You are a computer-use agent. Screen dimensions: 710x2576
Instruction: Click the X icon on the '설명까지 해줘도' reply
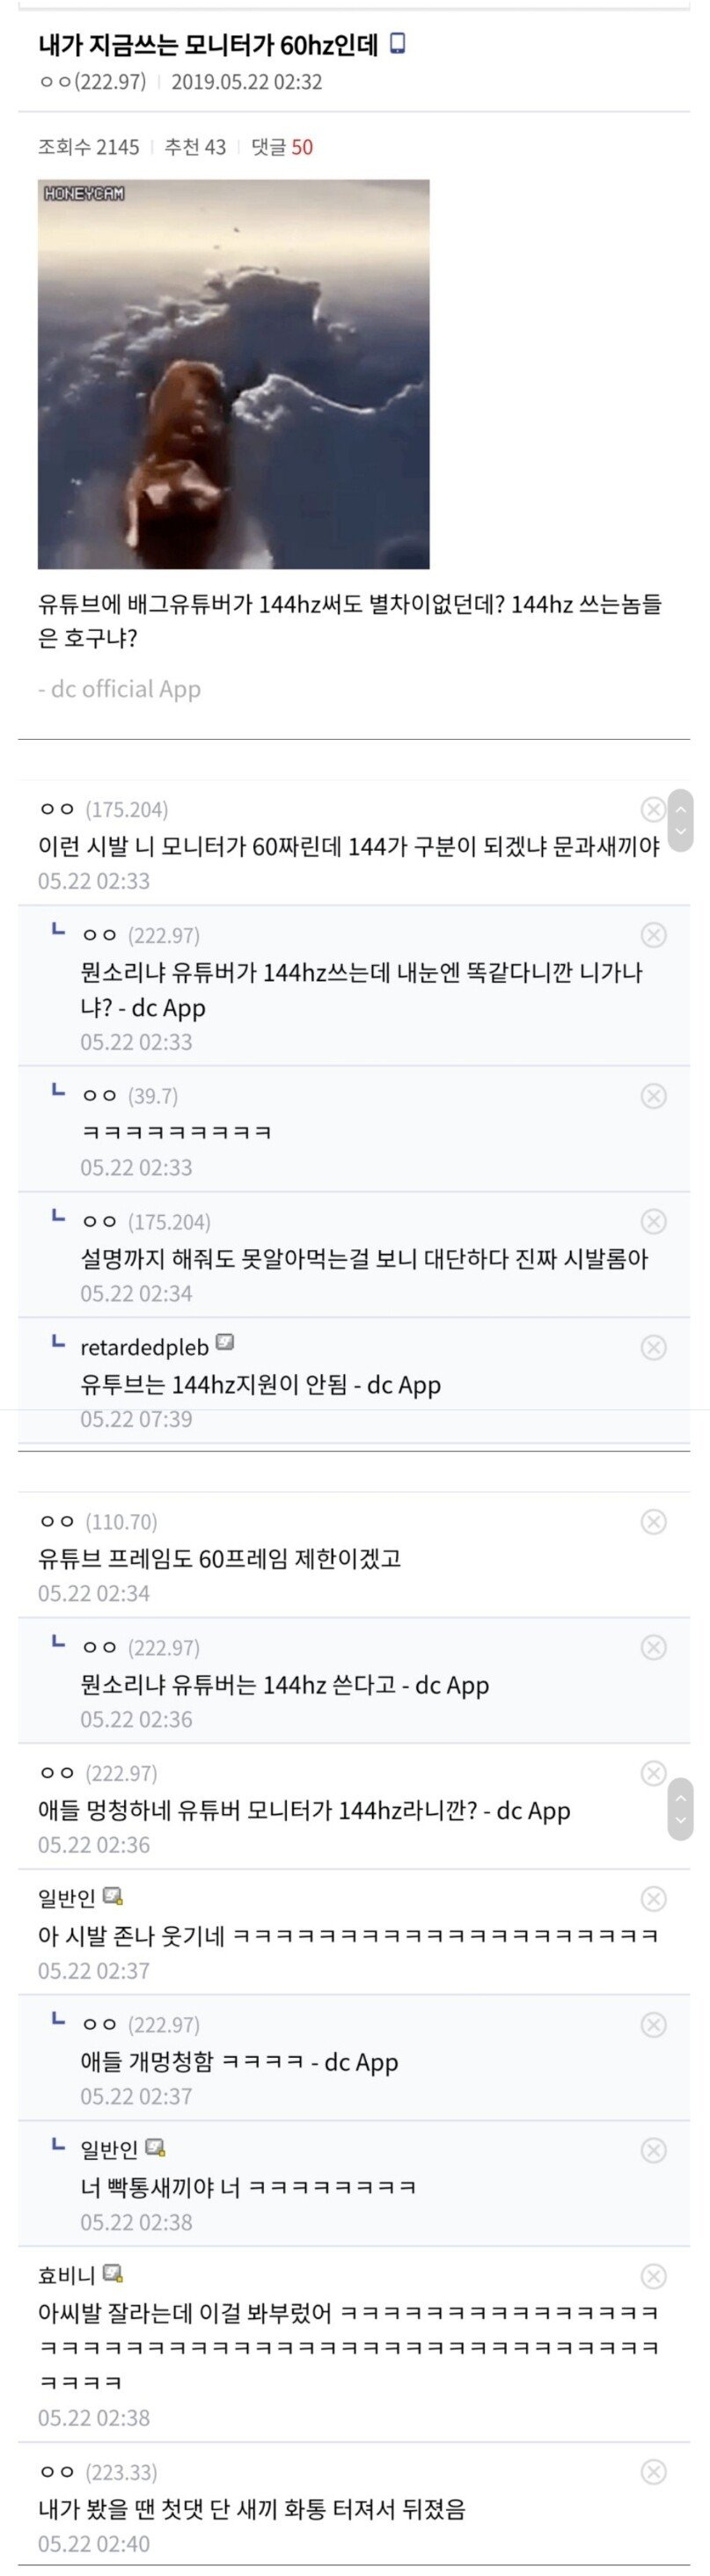click(x=653, y=1221)
